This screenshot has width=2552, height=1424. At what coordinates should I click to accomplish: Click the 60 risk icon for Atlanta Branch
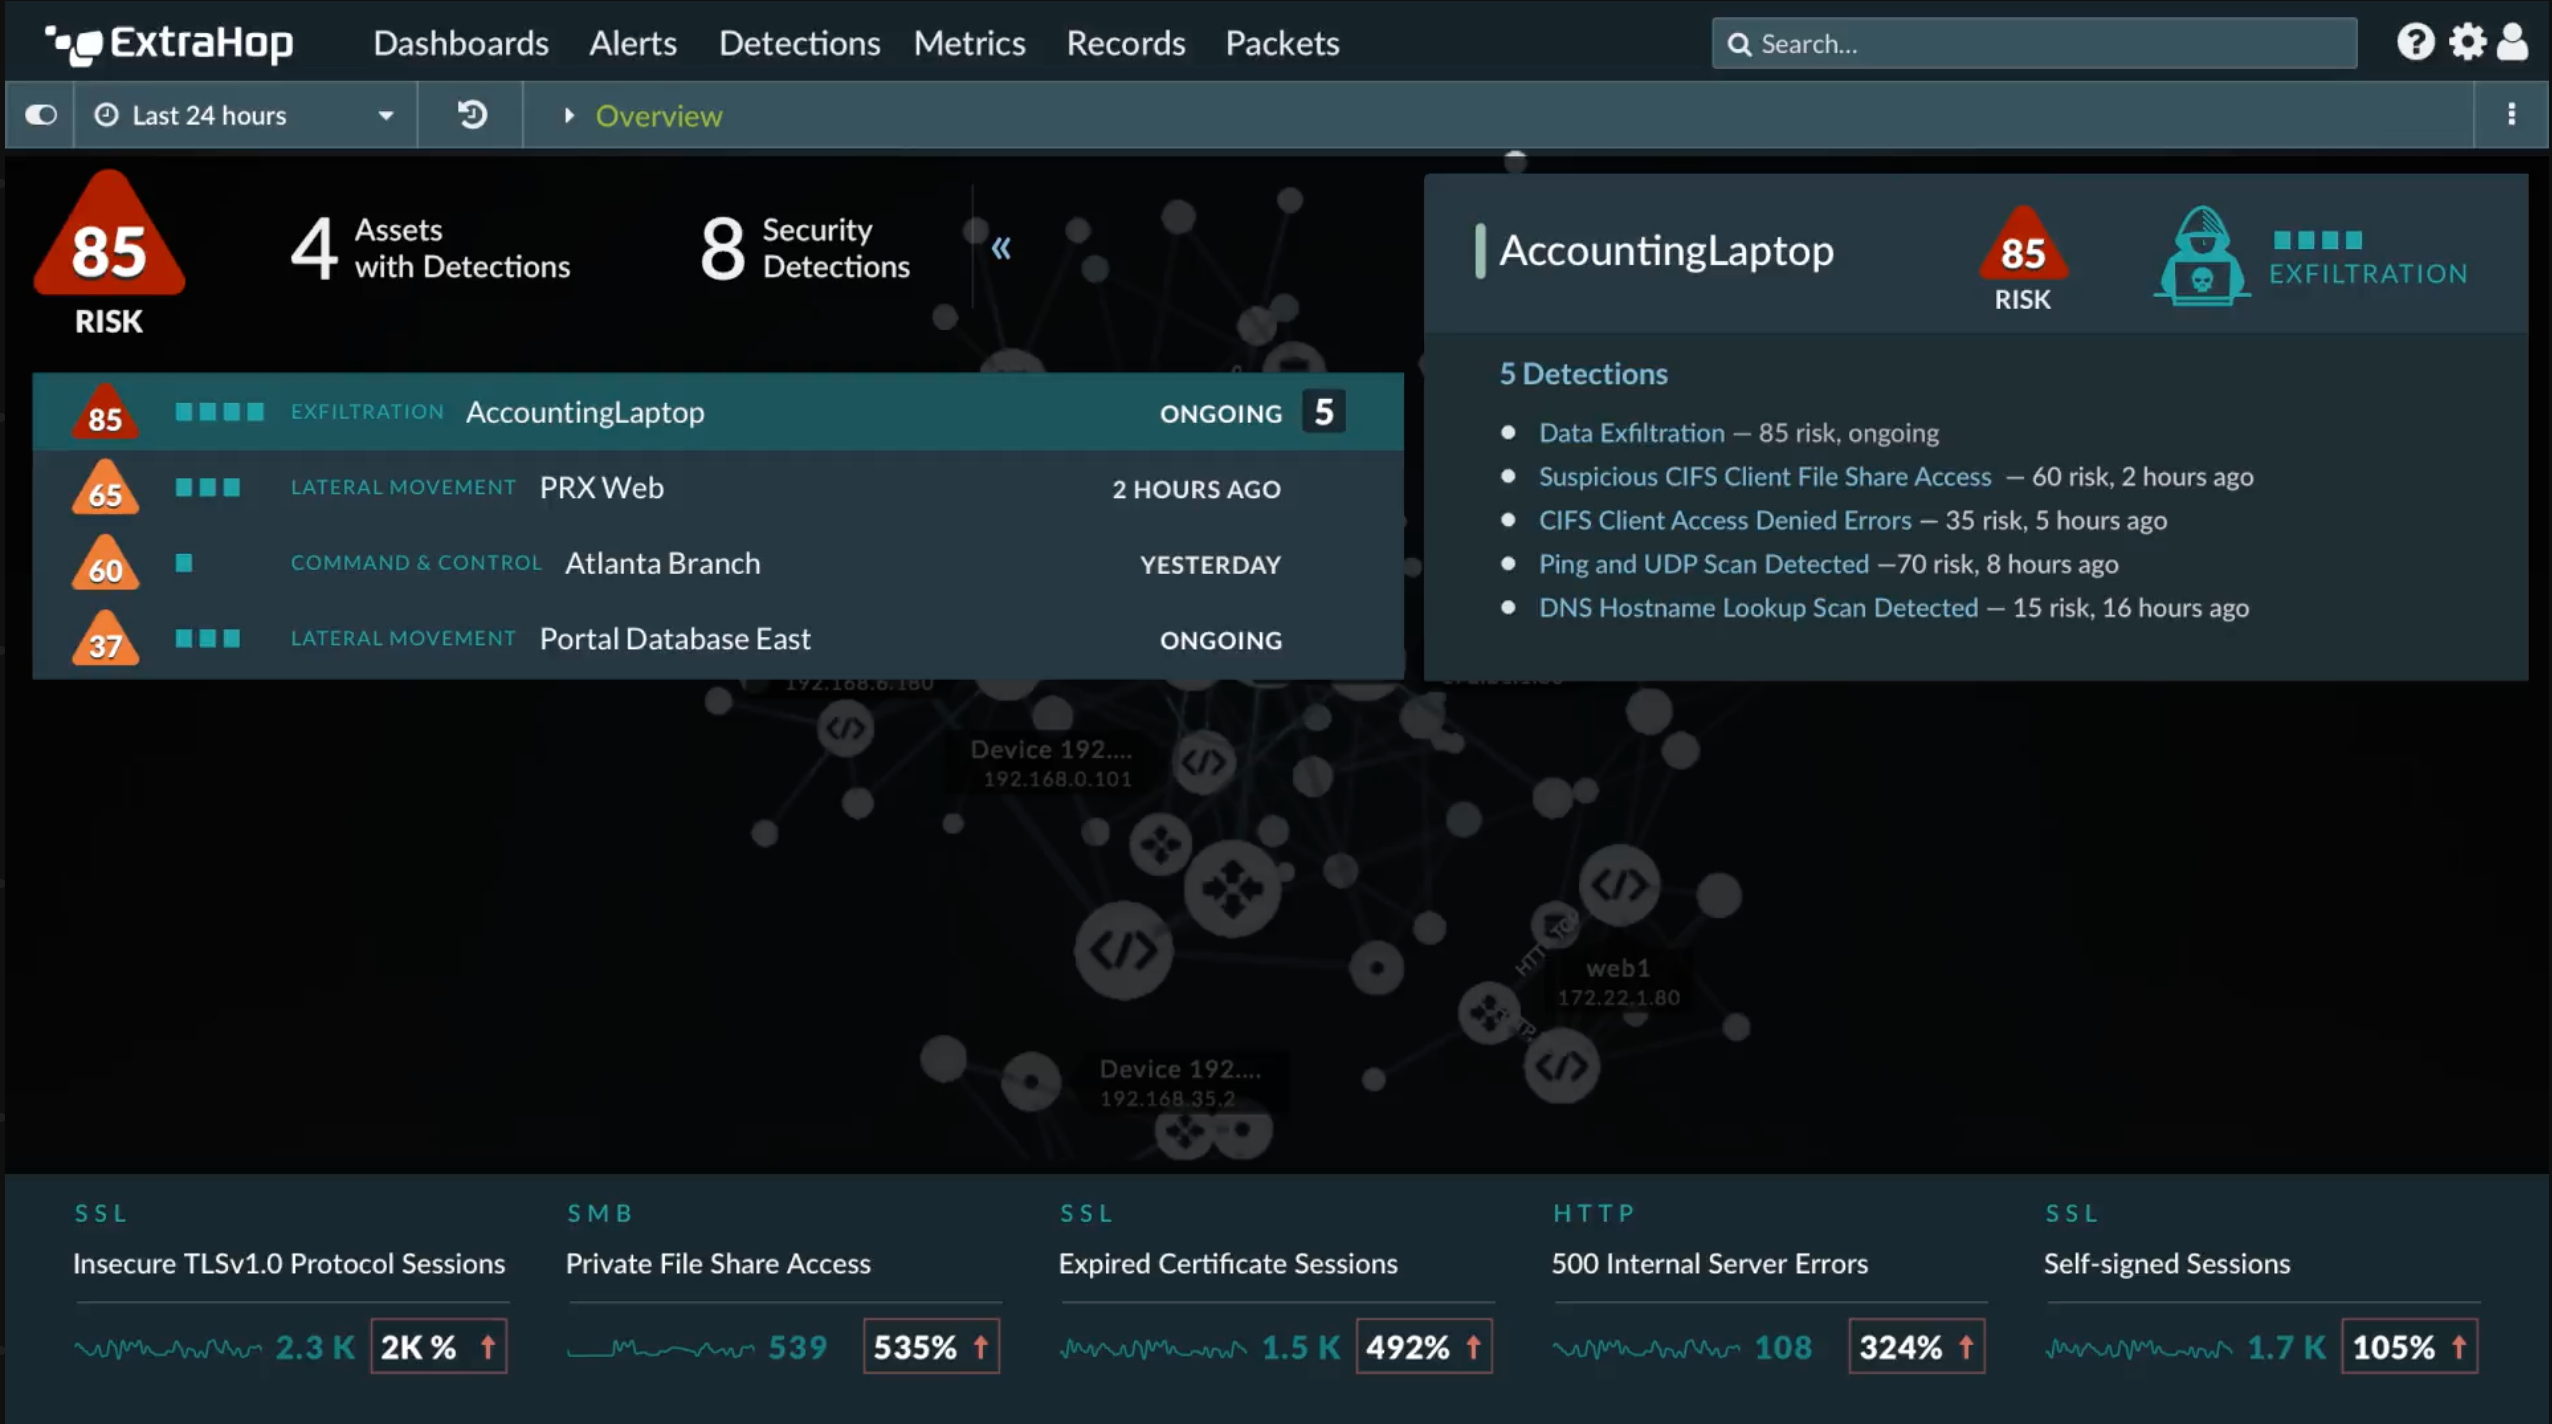[x=105, y=565]
